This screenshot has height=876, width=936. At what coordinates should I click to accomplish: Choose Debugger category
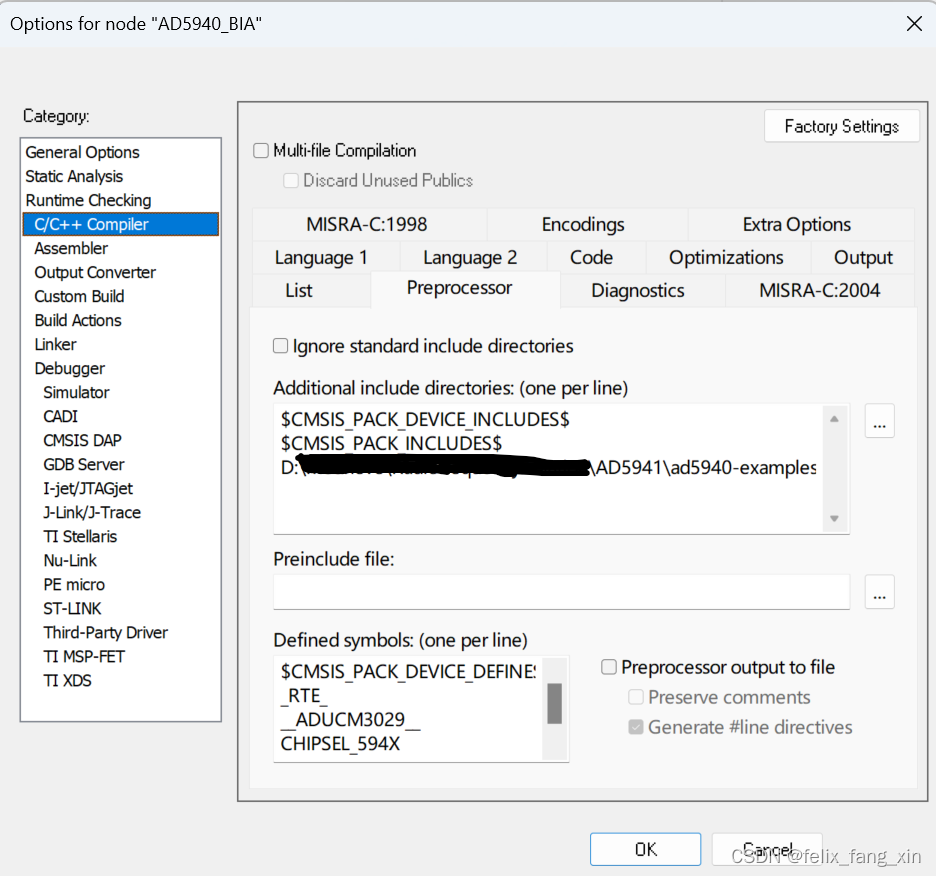click(x=70, y=368)
